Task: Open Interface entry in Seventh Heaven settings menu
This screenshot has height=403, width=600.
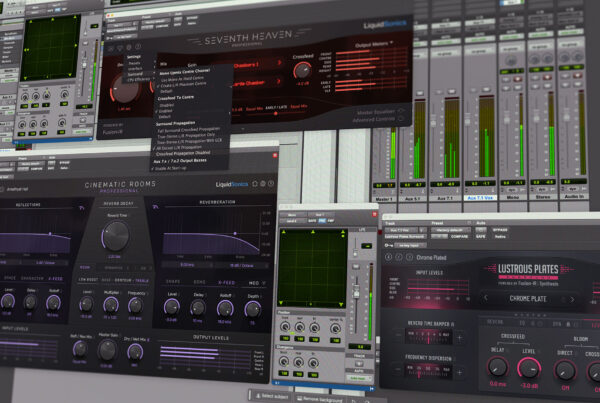Action: point(135,69)
